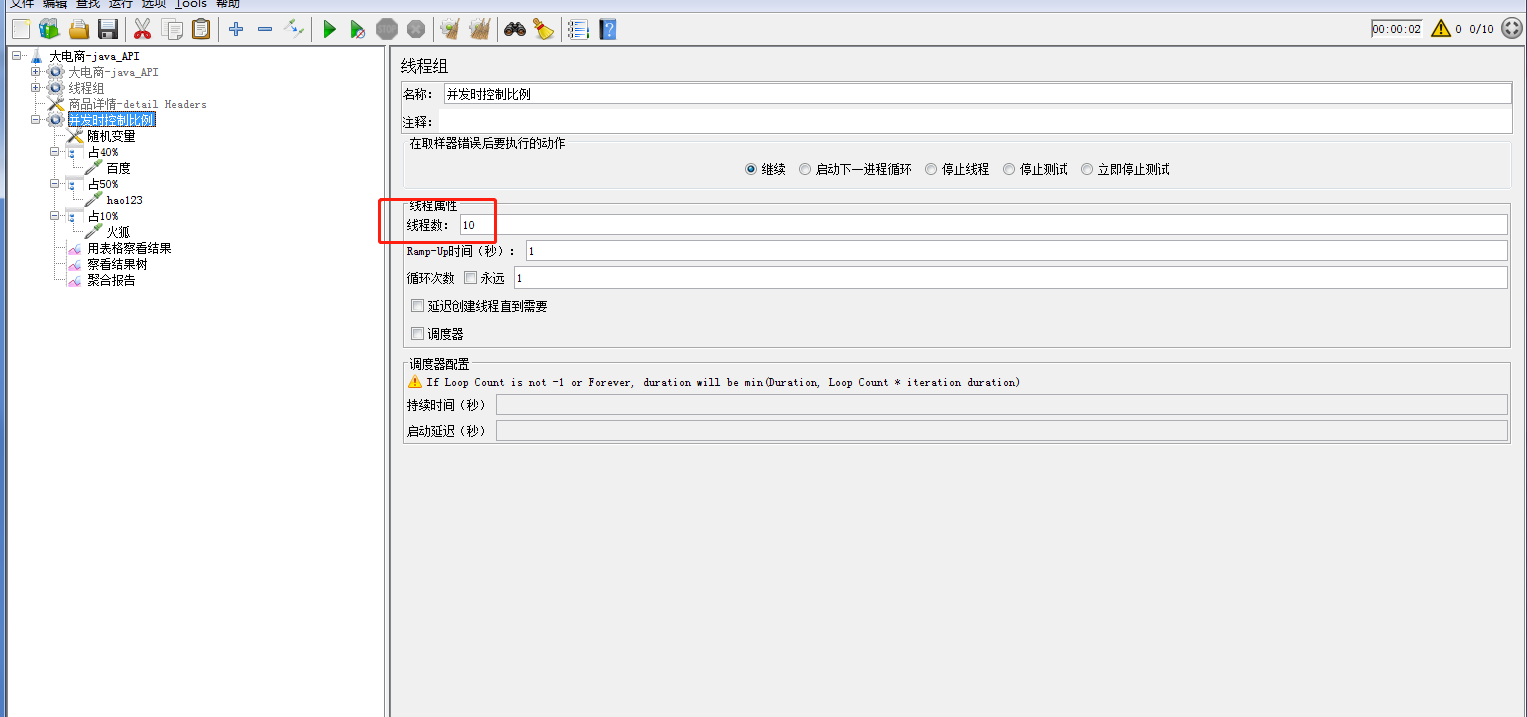Open 察看结果树 listener

point(117,264)
